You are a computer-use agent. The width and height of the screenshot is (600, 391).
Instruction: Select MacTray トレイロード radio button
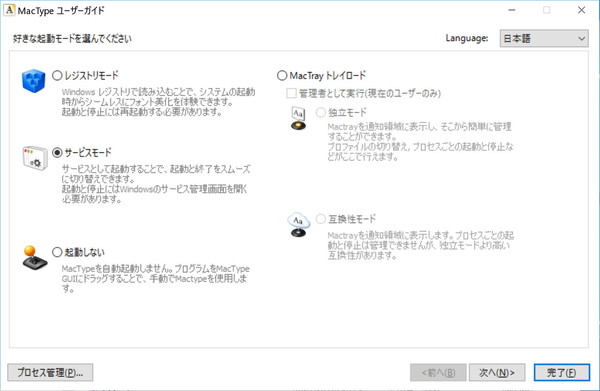[x=282, y=75]
